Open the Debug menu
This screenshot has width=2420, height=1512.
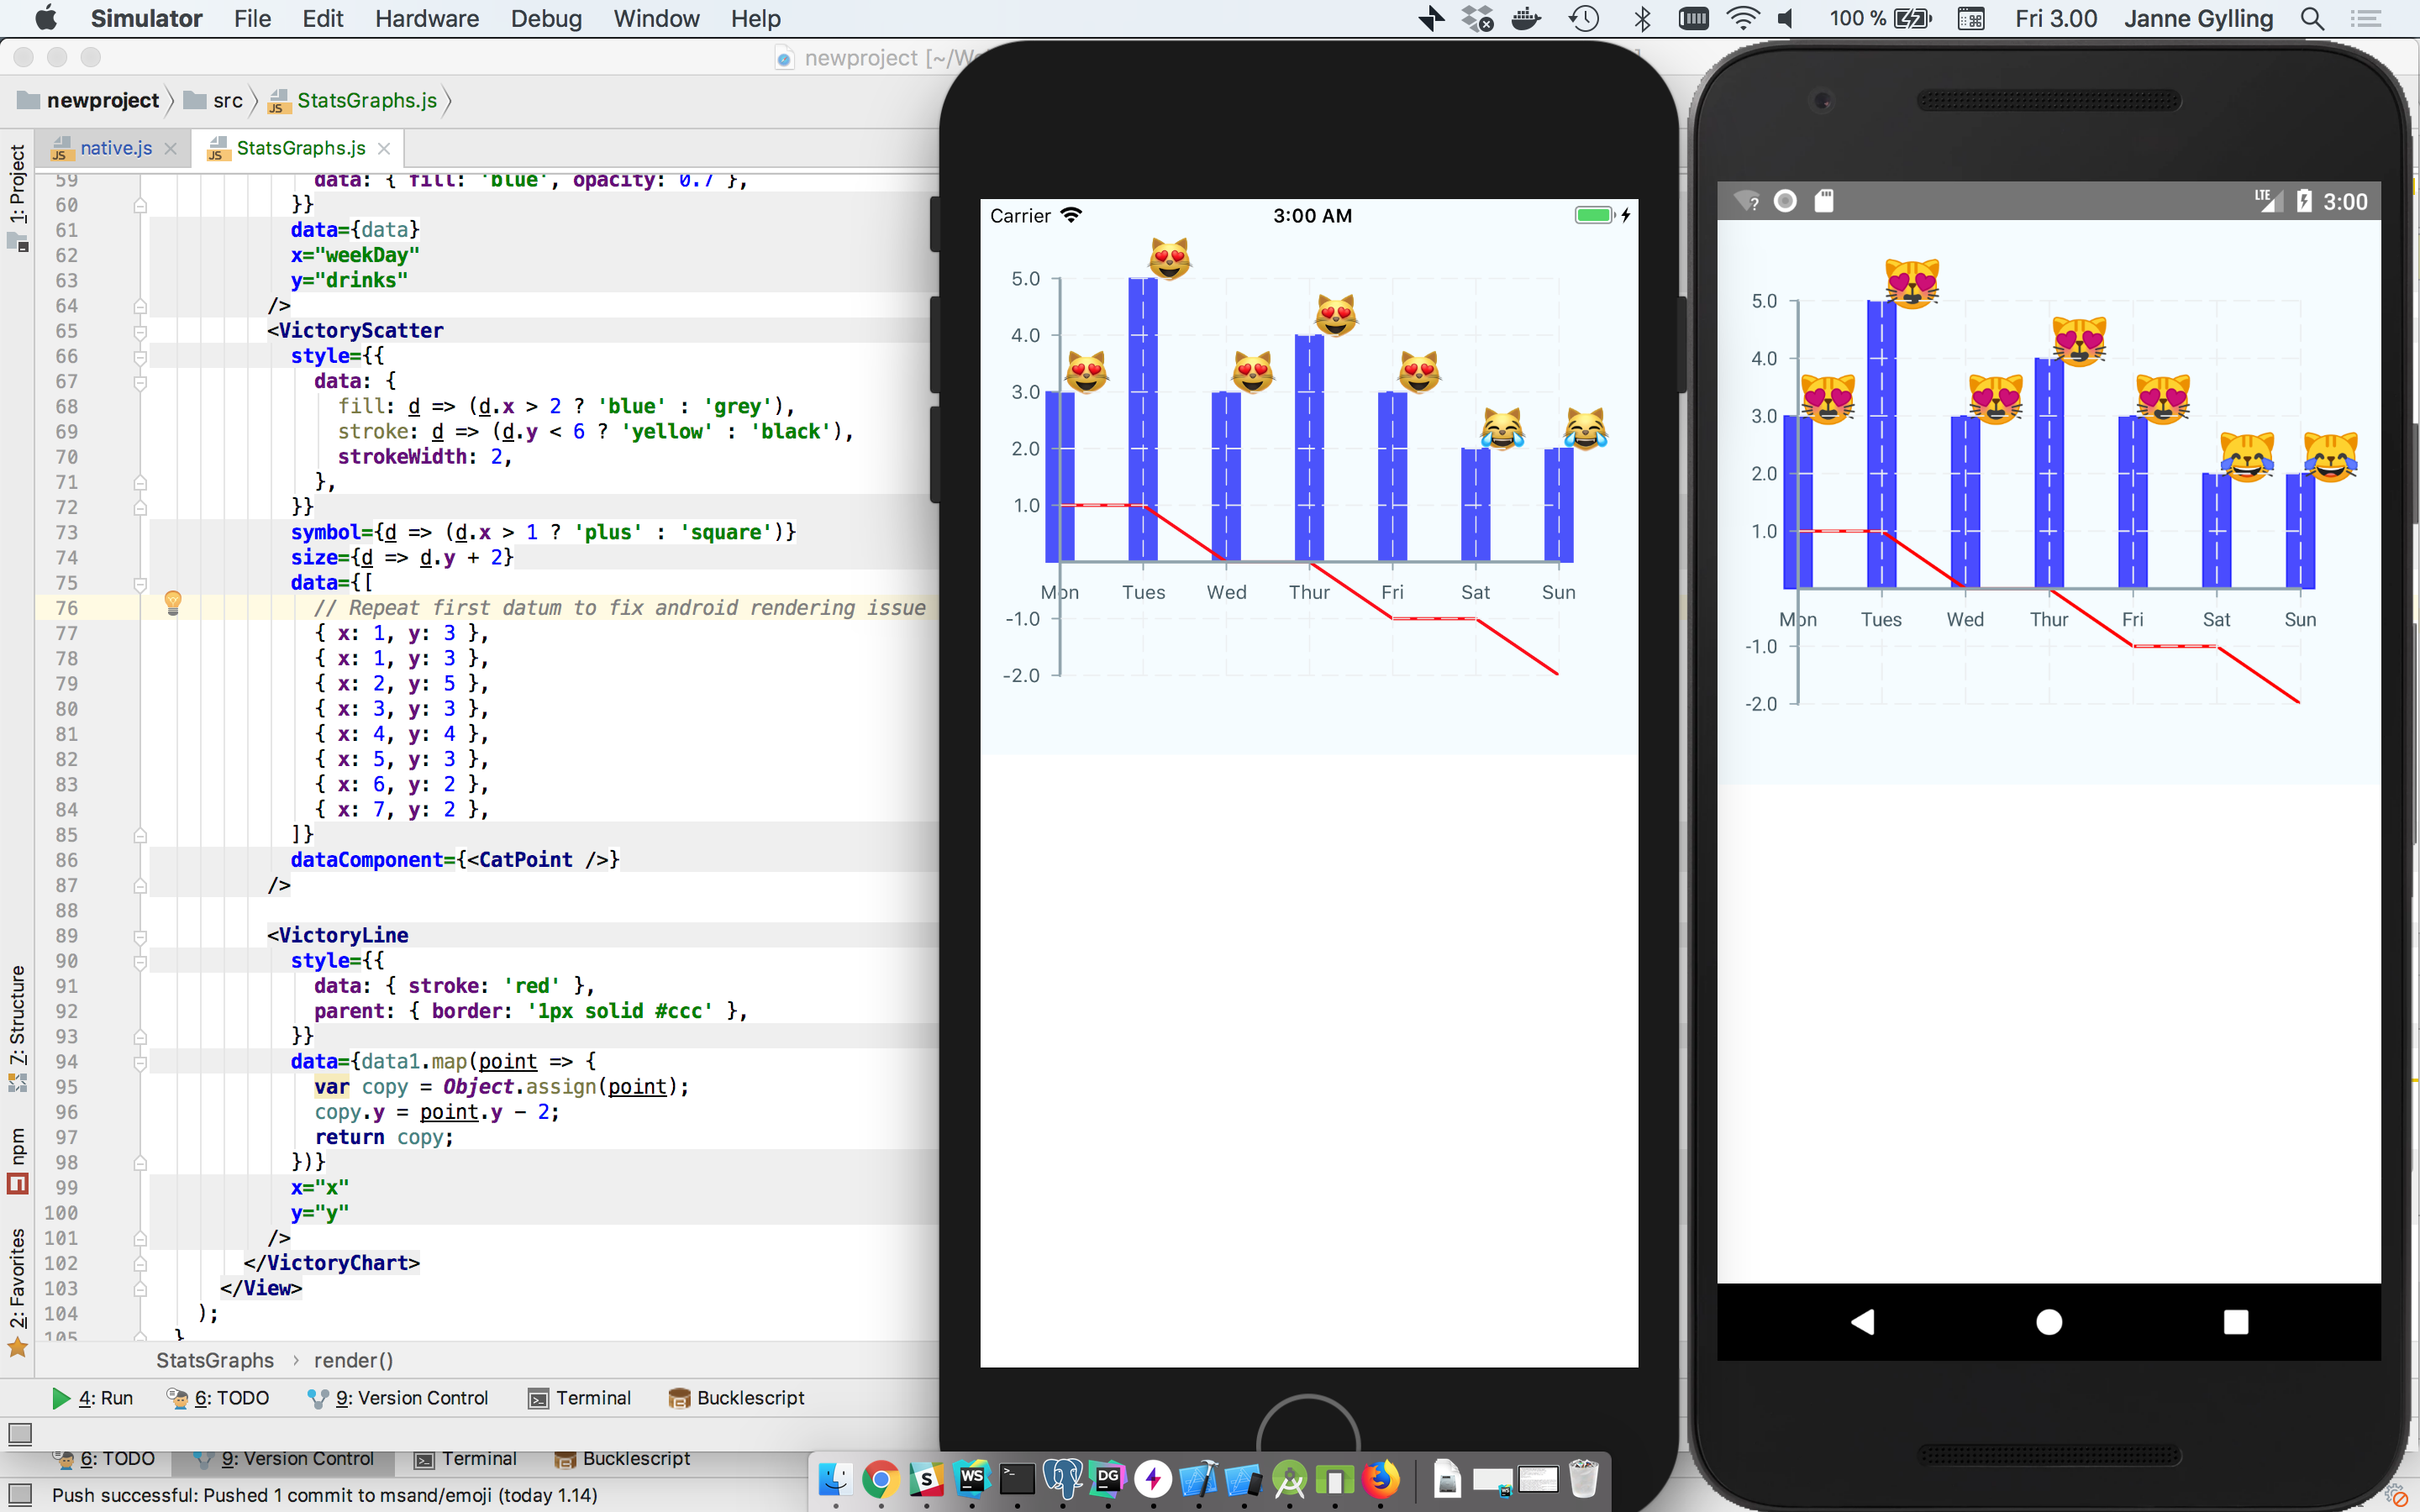[546, 18]
